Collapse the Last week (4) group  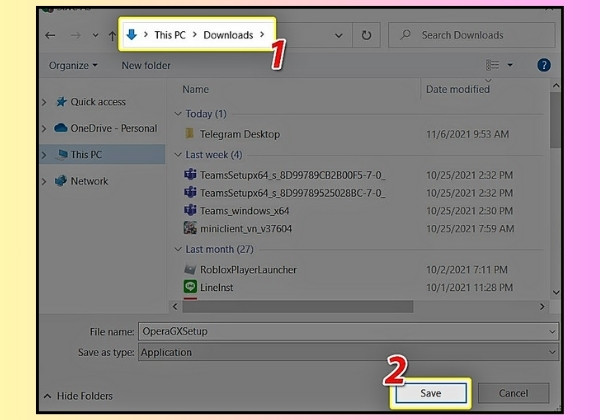click(x=178, y=155)
